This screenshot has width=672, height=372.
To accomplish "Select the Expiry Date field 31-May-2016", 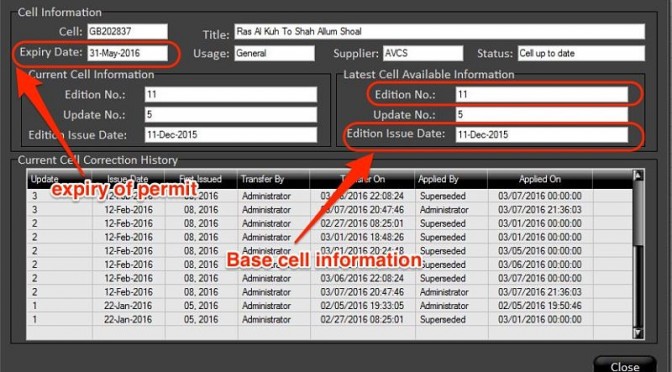I will tap(127, 53).
